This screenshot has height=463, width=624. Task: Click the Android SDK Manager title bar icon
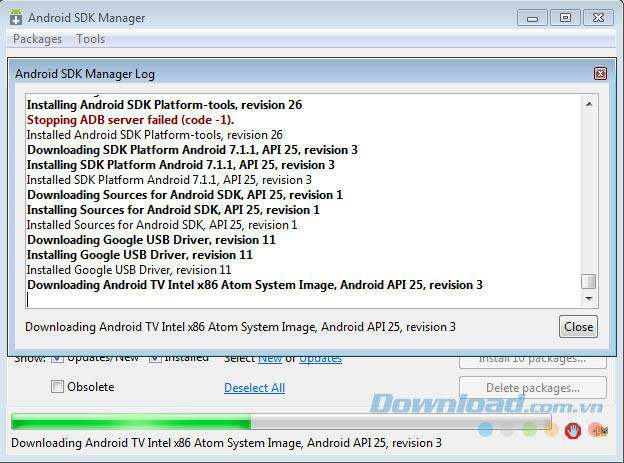[x=16, y=18]
